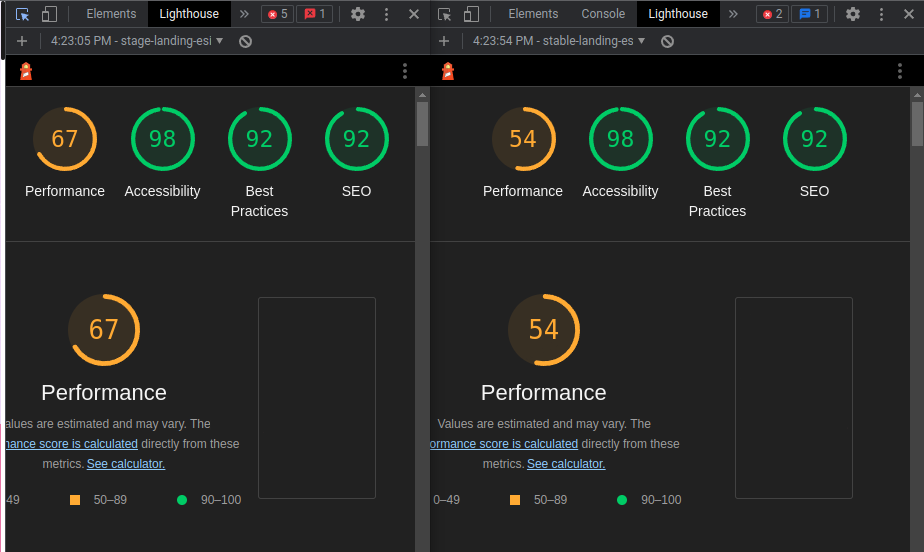
Task: Click the page screenshot thumbnail beside score 54
Action: tap(793, 397)
